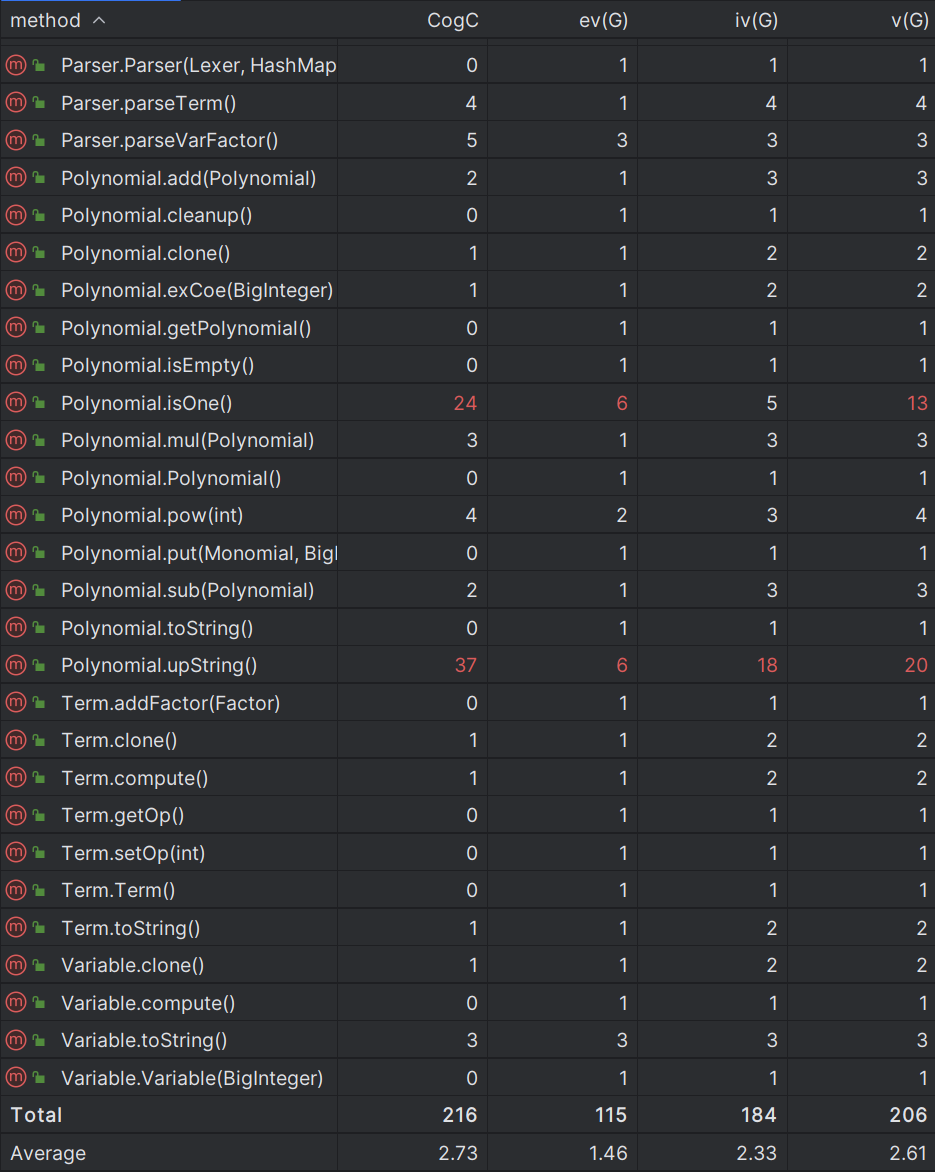Click public-access icon for Polynomial.getPolynomial()
Viewport: 935px width, 1172px height.
[x=39, y=328]
